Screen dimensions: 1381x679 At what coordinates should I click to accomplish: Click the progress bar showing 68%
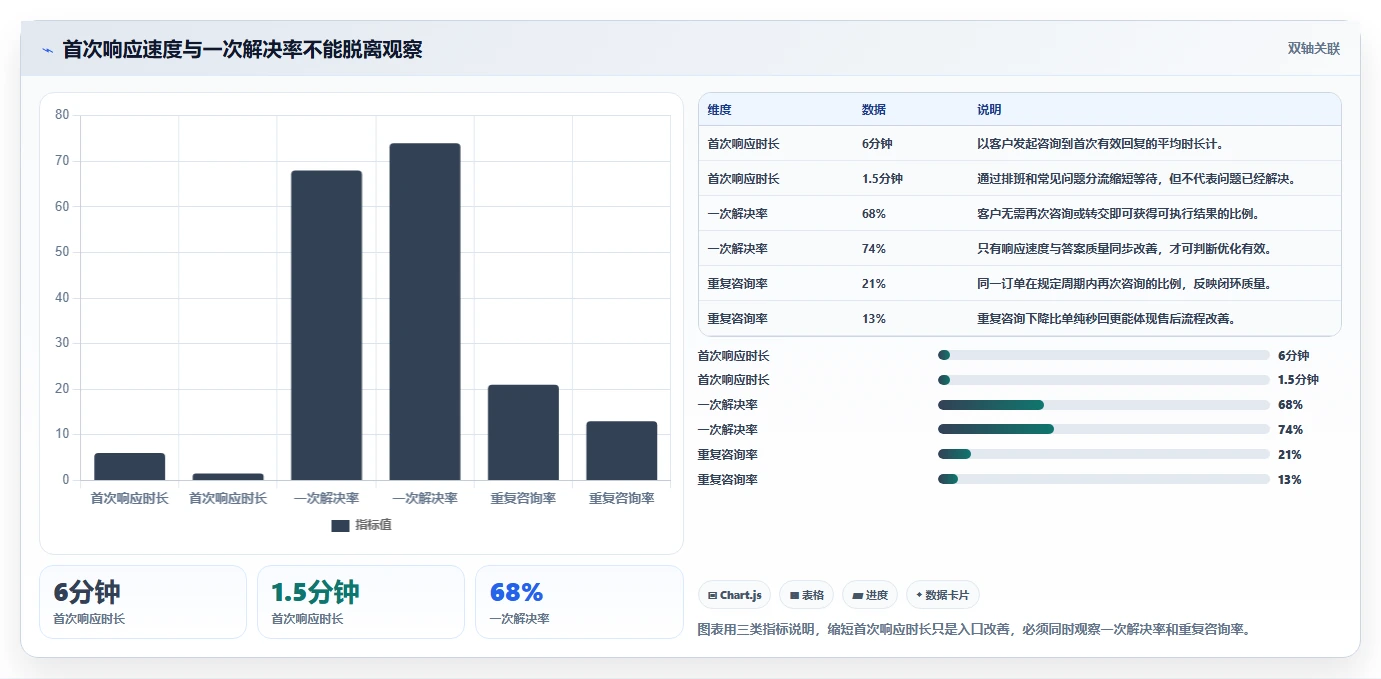(1103, 405)
